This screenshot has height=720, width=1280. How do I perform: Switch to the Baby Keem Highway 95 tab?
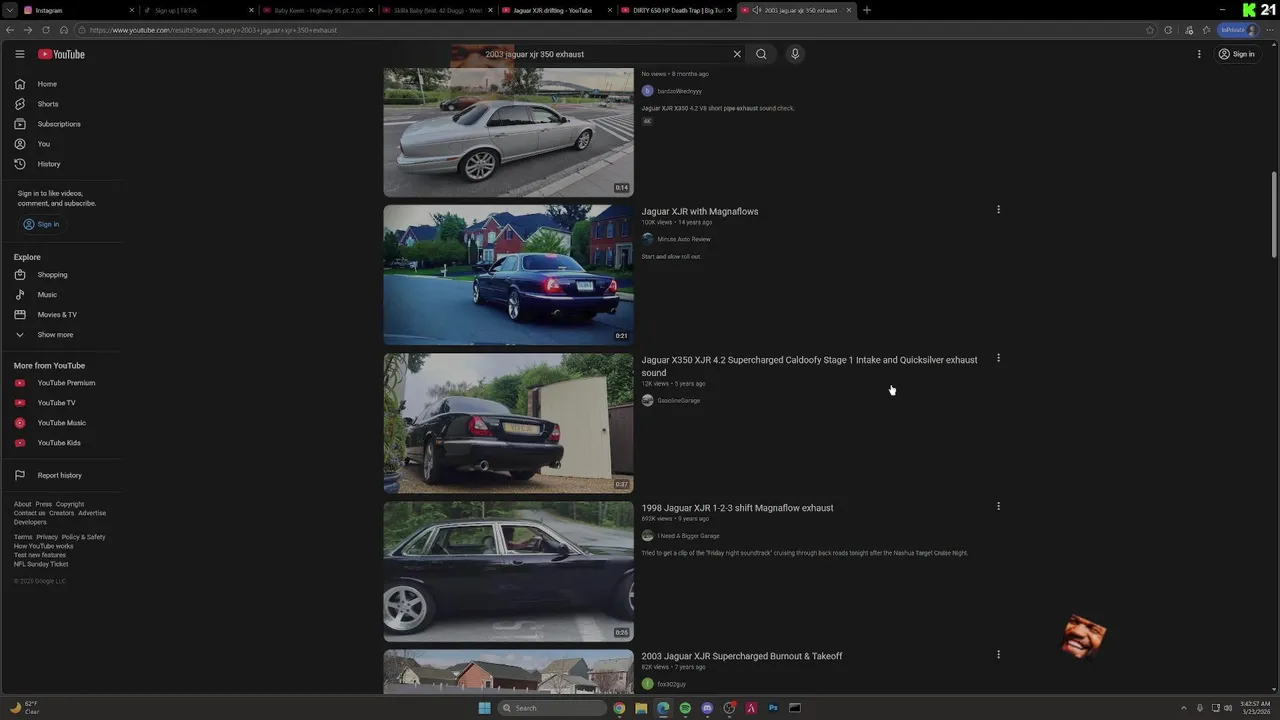318,10
